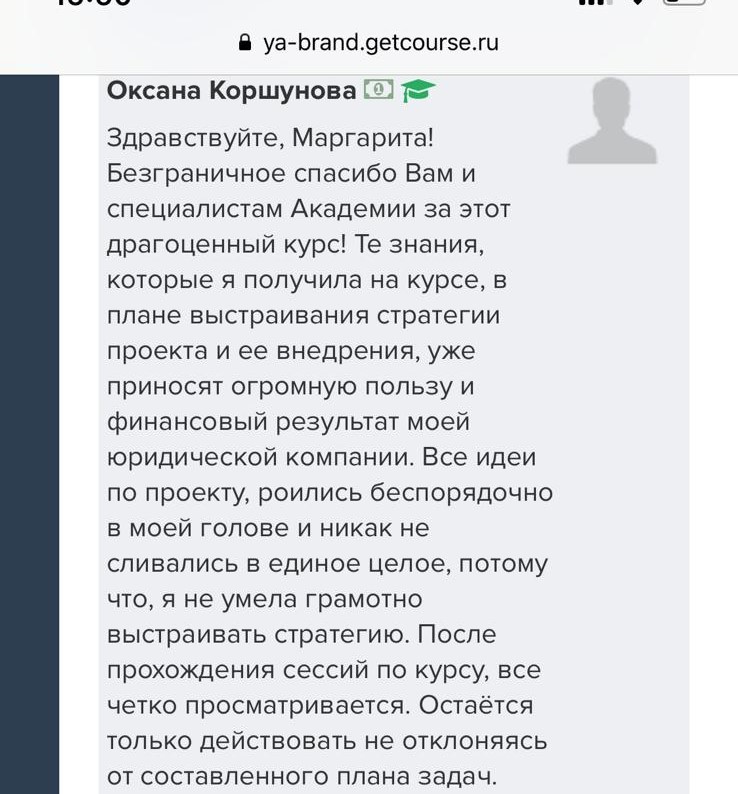738x794 pixels.
Task: Click the text 'Безграничное спасибо Вам и'
Action: 290,173
